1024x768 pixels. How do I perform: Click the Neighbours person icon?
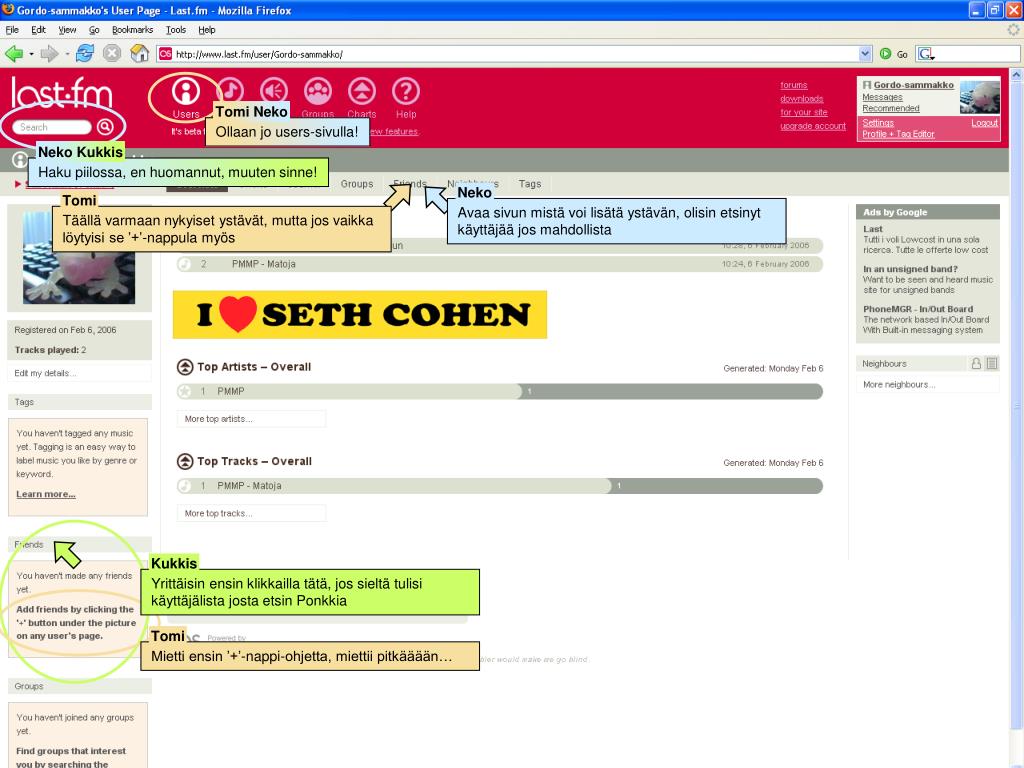pyautogui.click(x=976, y=364)
